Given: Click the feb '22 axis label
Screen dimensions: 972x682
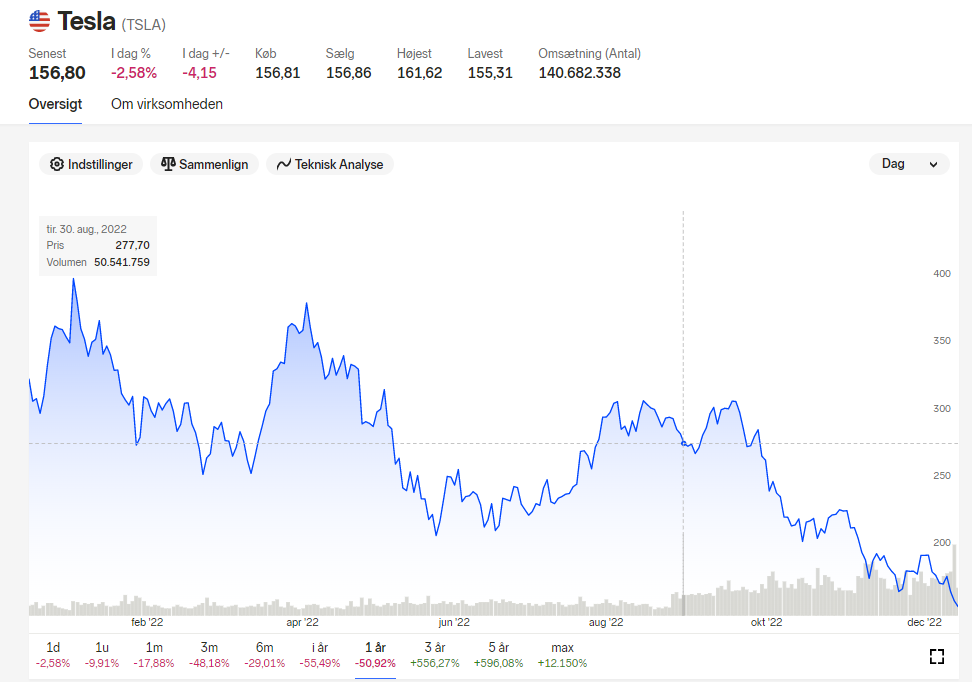Looking at the screenshot, I should pos(147,622).
